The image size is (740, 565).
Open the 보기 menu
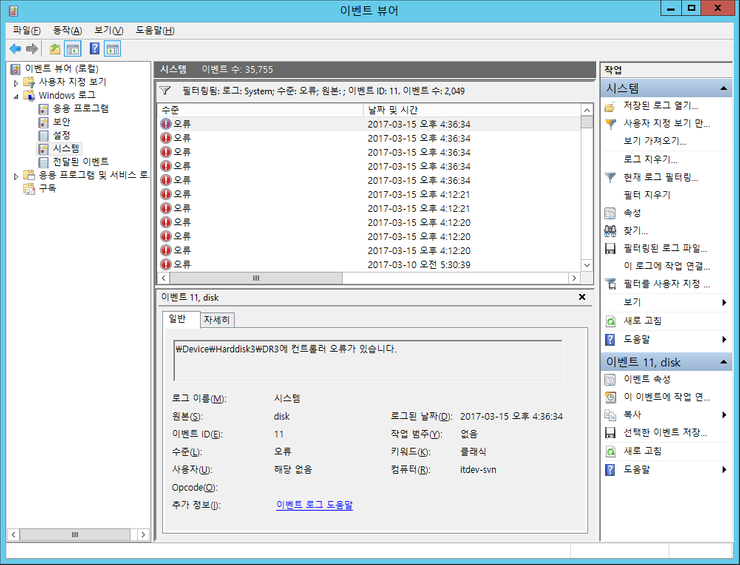(x=109, y=30)
